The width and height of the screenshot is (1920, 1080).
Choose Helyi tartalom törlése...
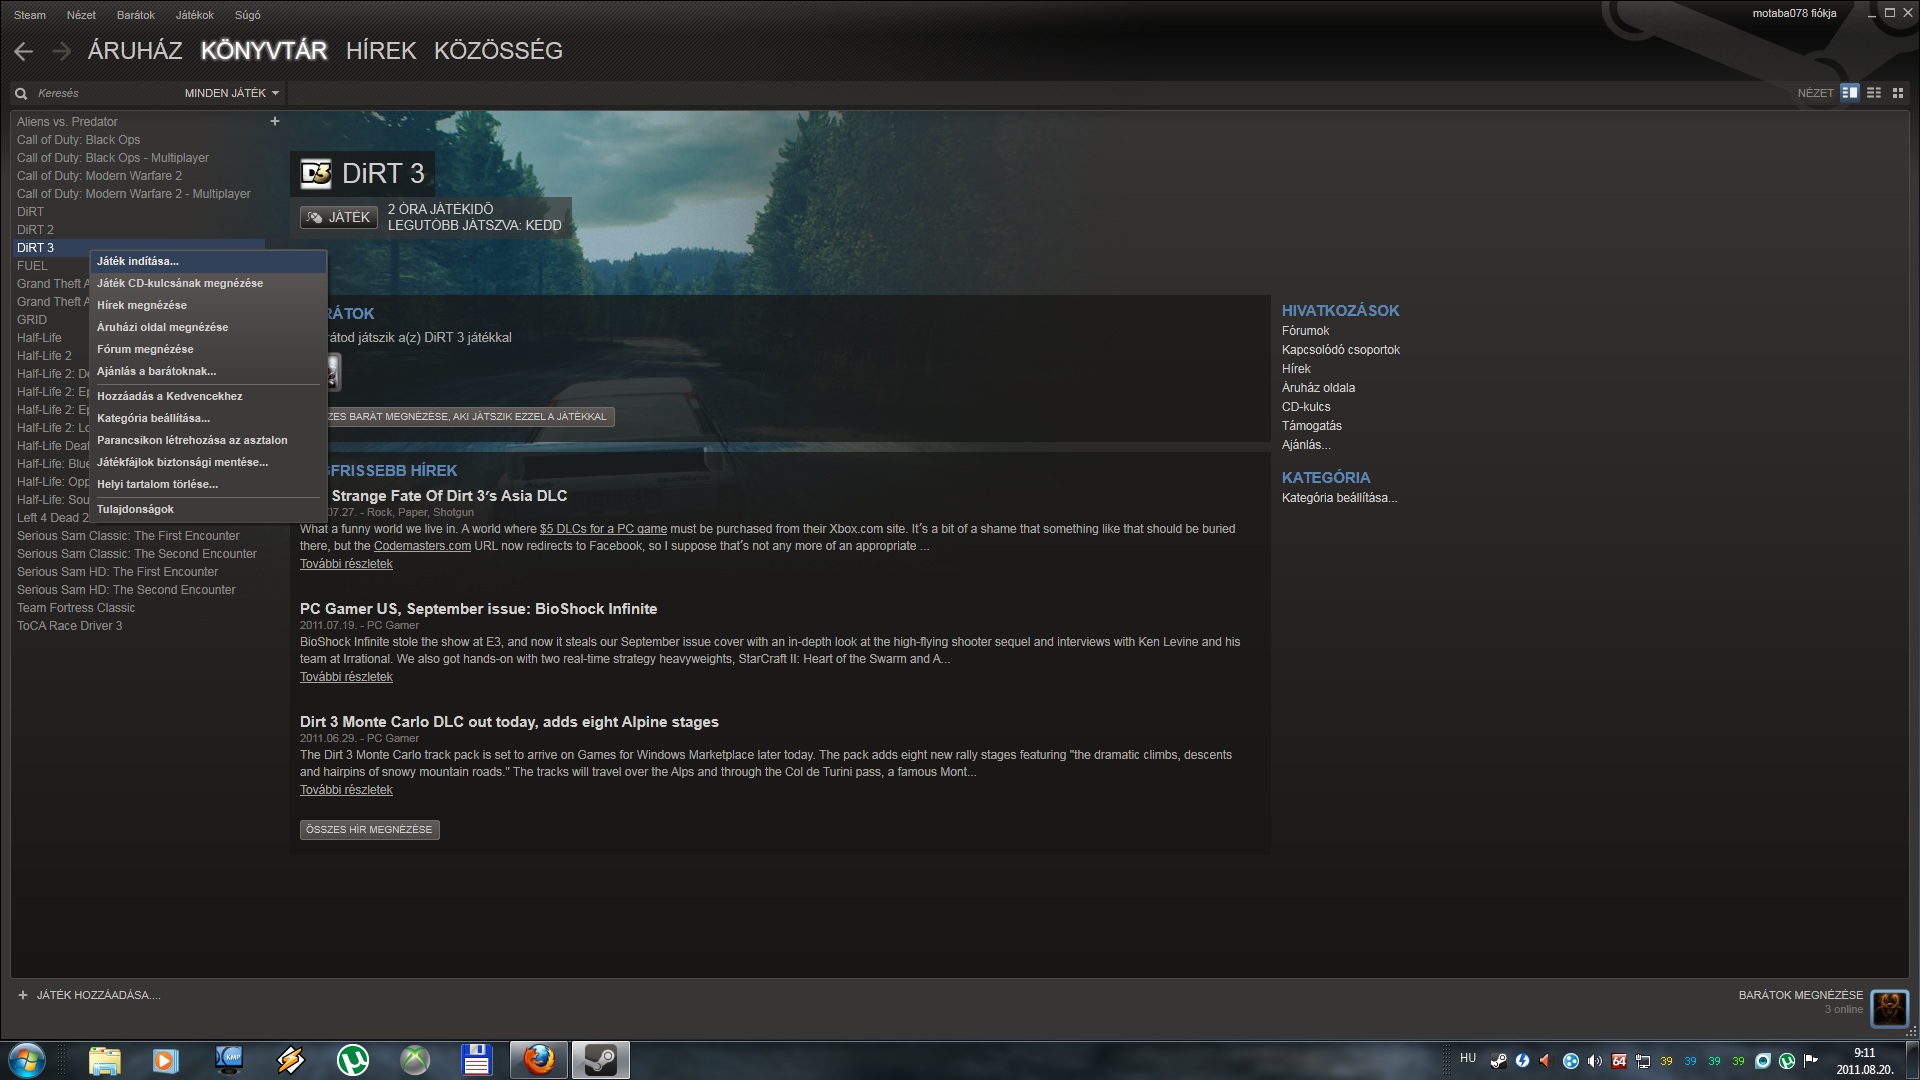click(208, 484)
